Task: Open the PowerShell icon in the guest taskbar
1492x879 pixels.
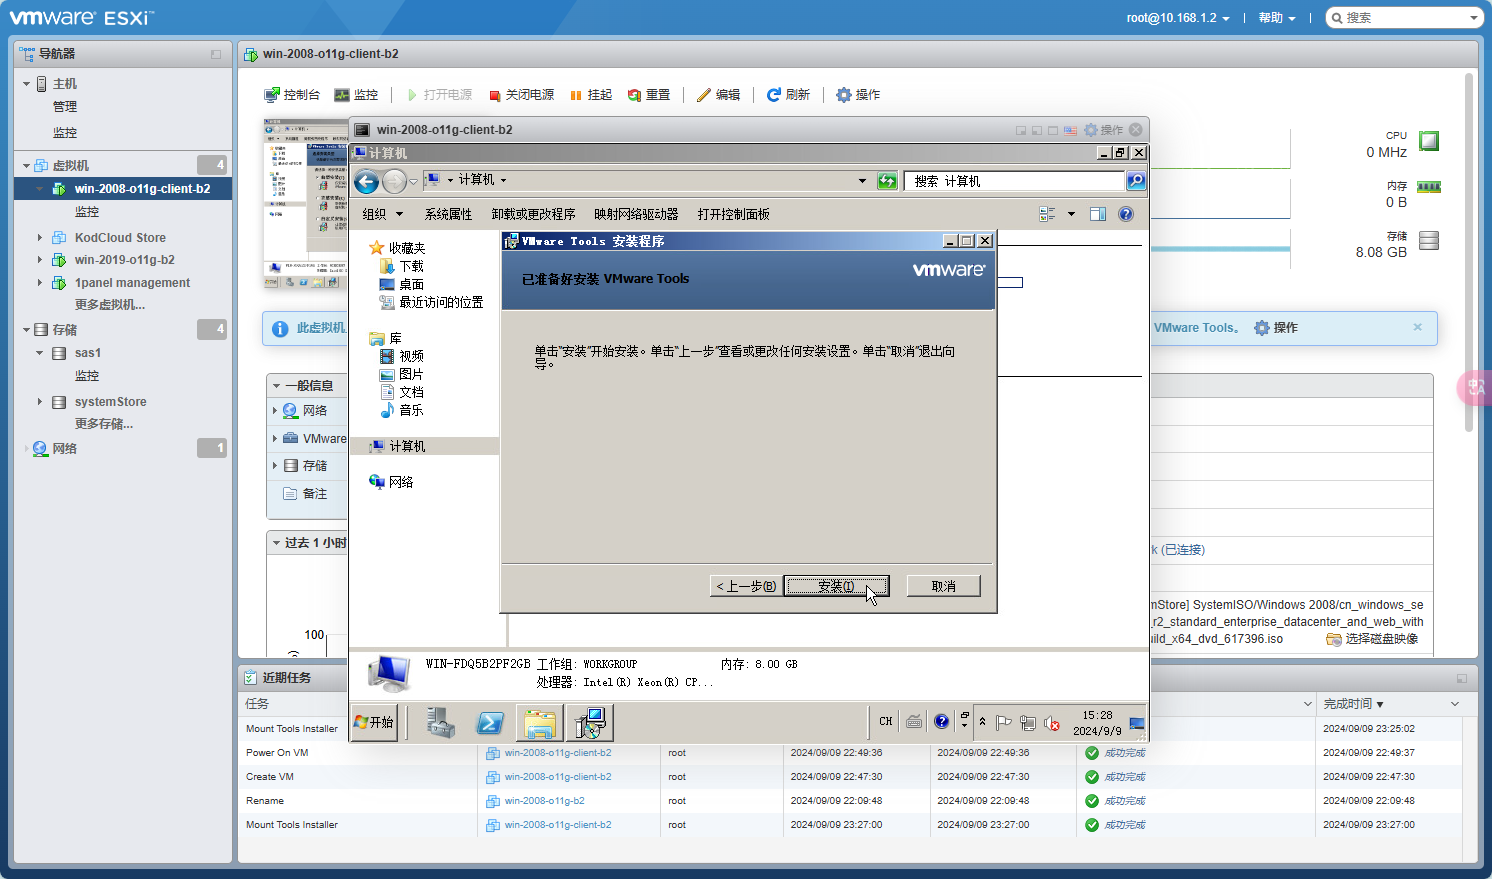Action: click(490, 722)
